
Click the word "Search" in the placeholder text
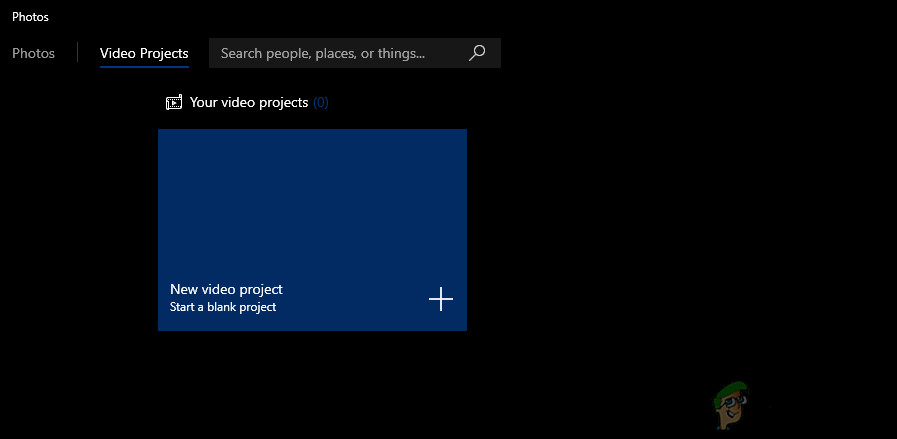click(x=241, y=53)
